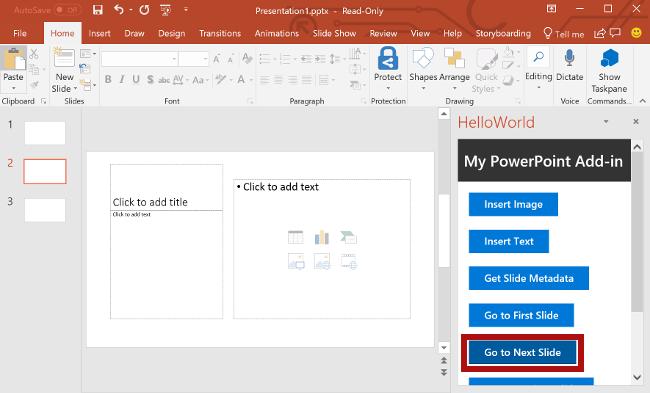Image resolution: width=650 pixels, height=393 pixels.
Task: Select slide 3 thumbnail
Action: coord(45,210)
